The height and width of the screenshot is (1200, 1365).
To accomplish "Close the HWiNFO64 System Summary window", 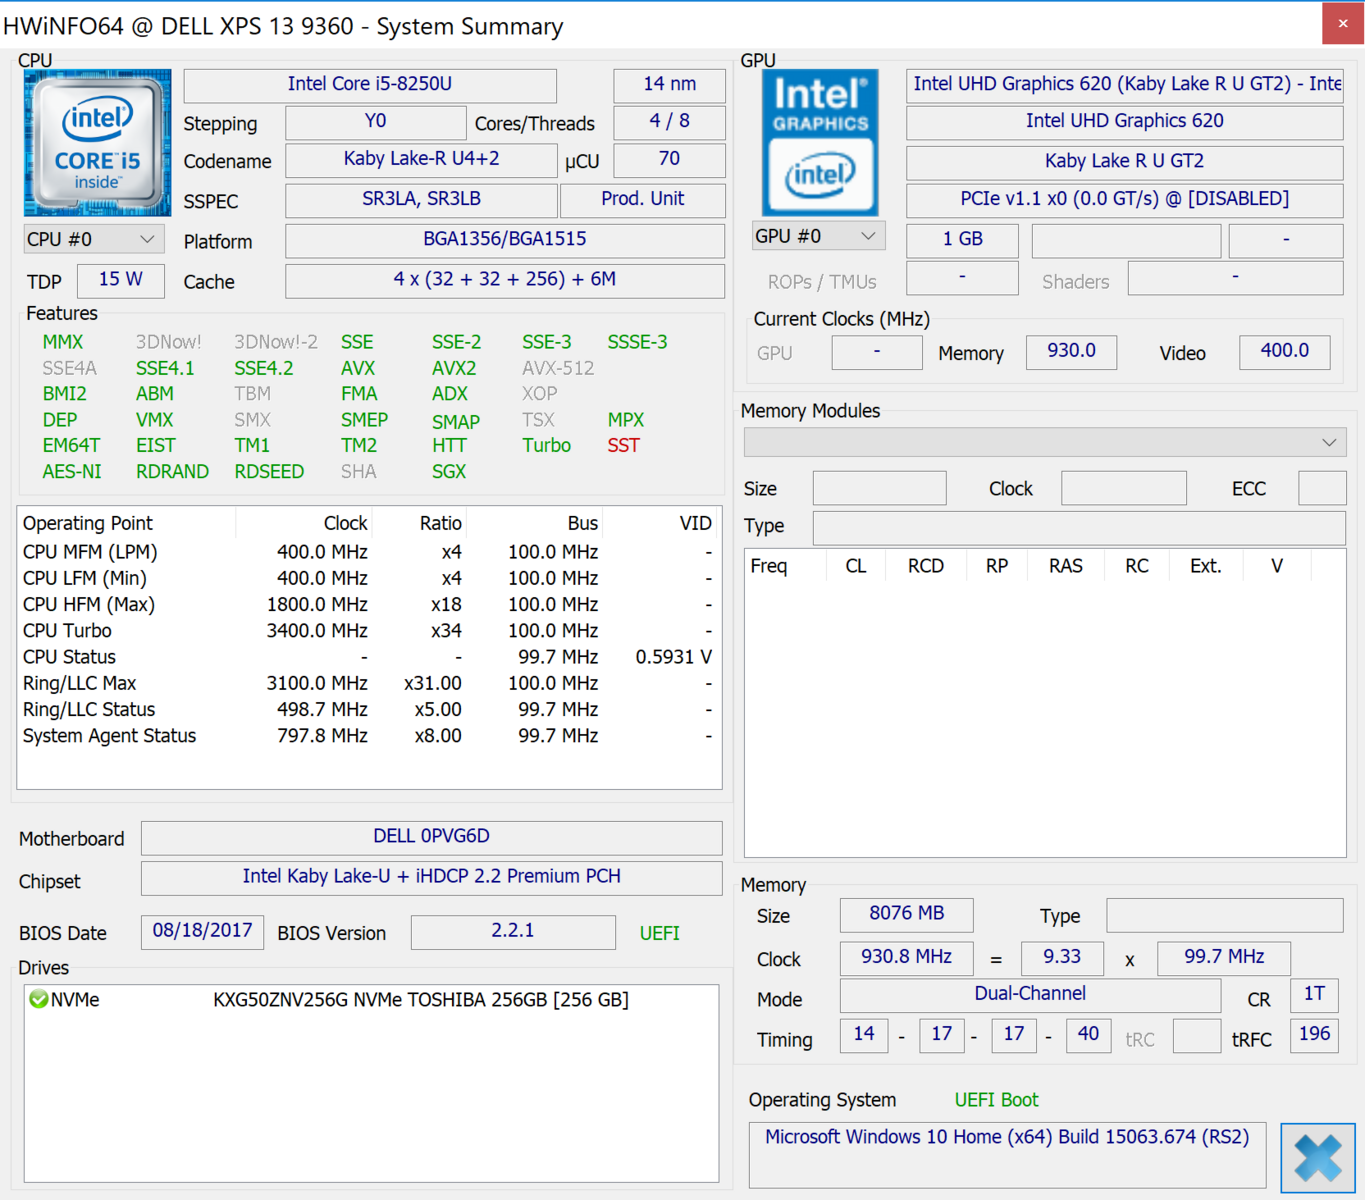I will 1342,24.
